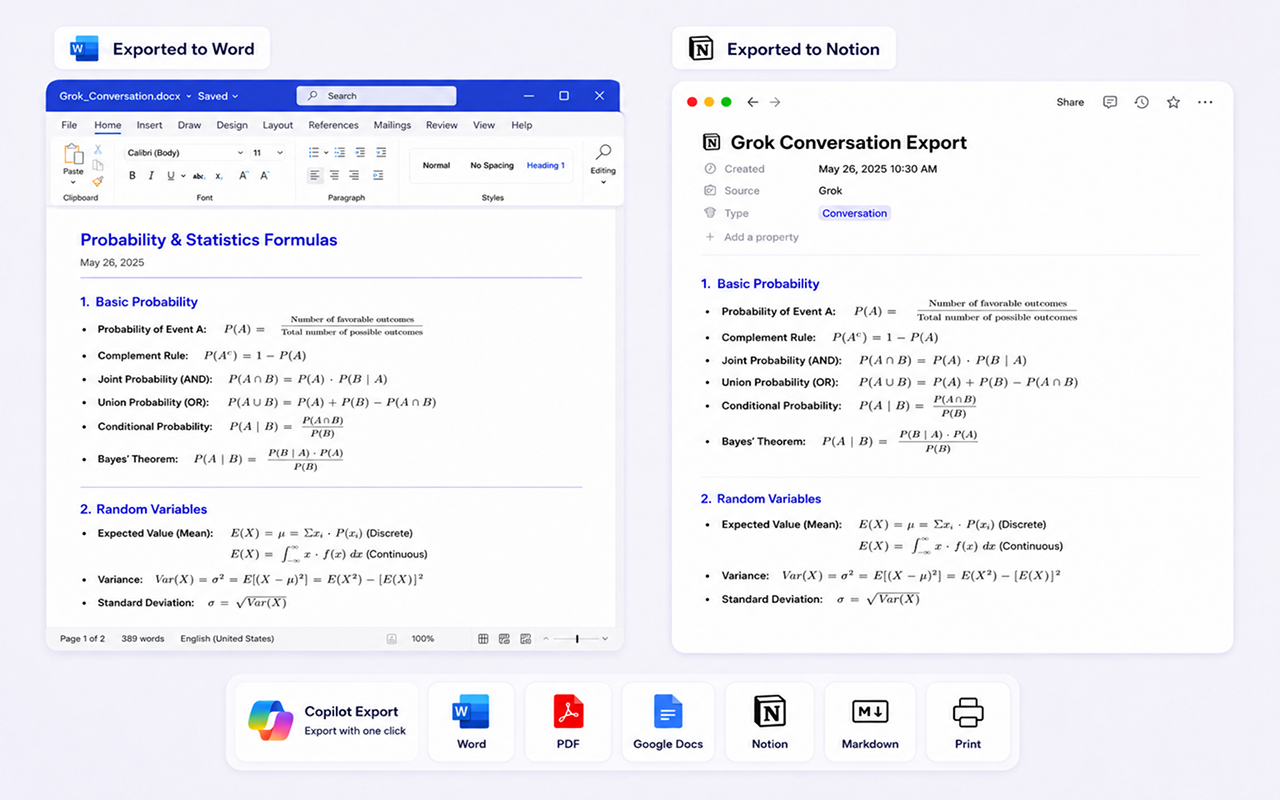
Task: Toggle strikethrough formatting in Word
Action: [x=198, y=176]
